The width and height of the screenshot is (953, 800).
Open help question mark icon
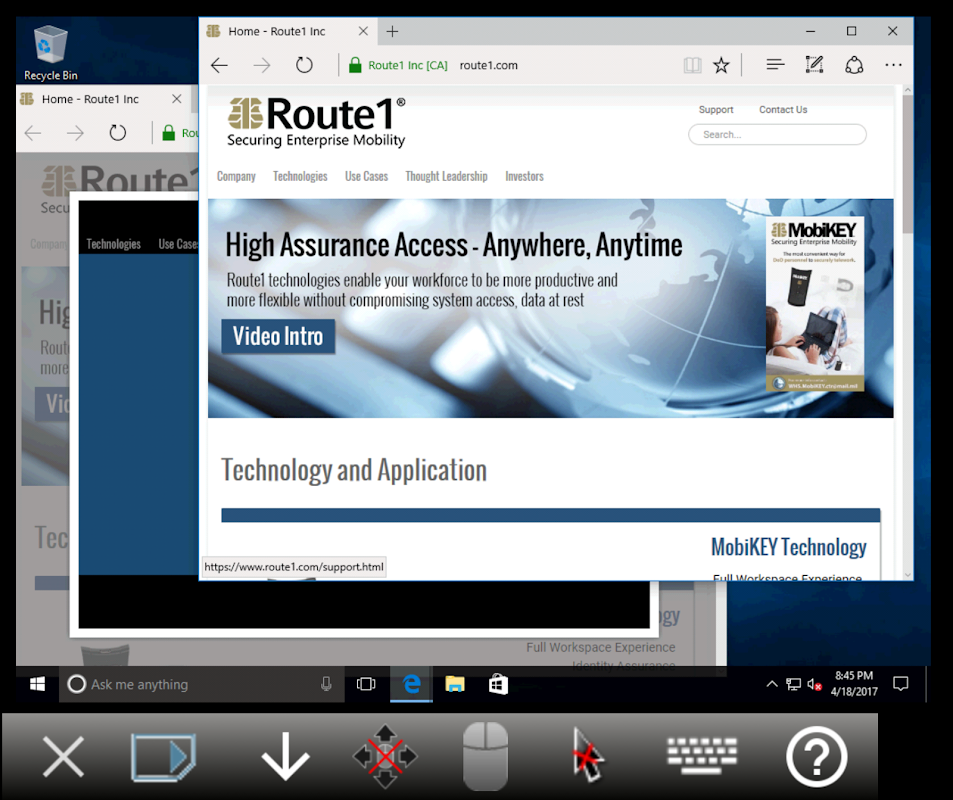tap(817, 757)
